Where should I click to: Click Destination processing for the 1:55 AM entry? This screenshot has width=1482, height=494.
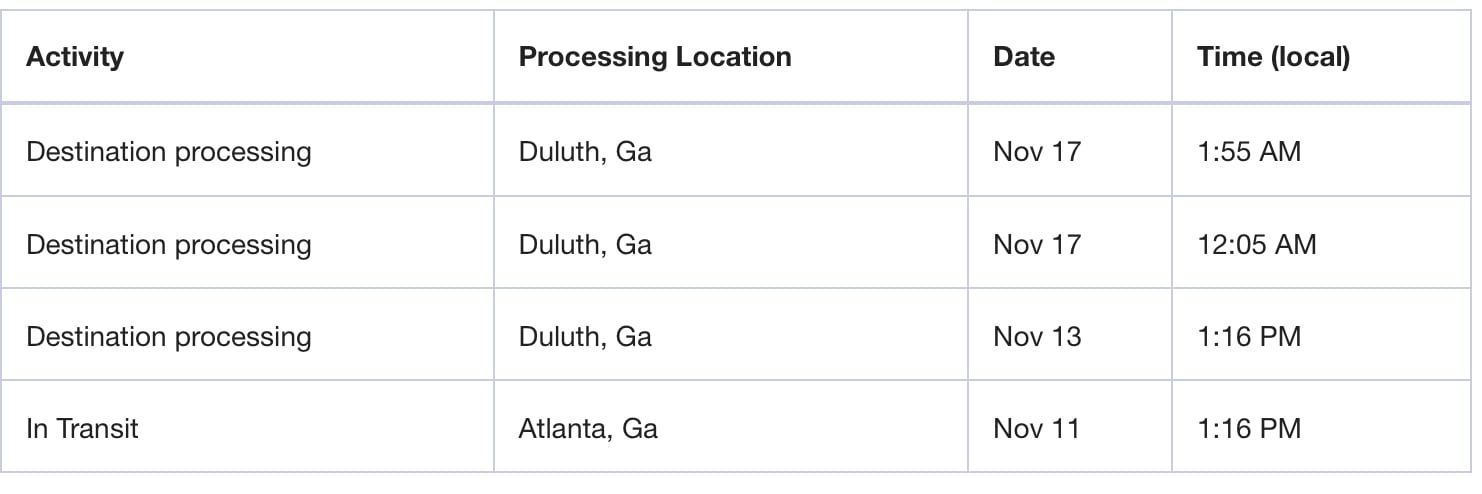point(169,152)
